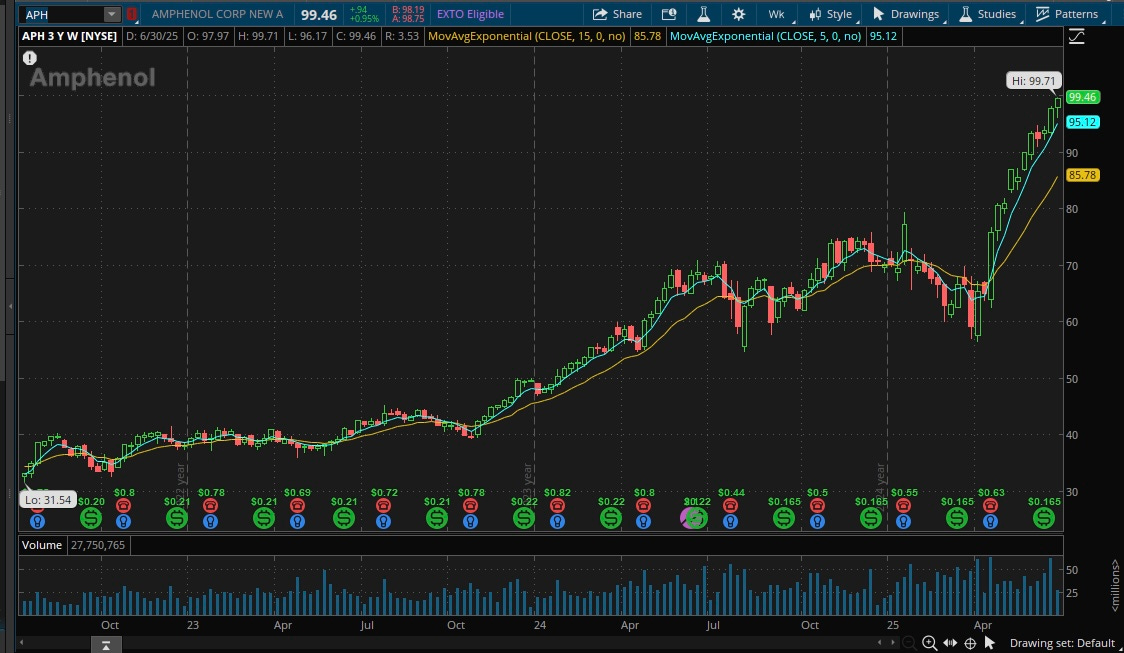1124x653 pixels.
Task: Click the chart line icon at top right
Action: 1077,37
